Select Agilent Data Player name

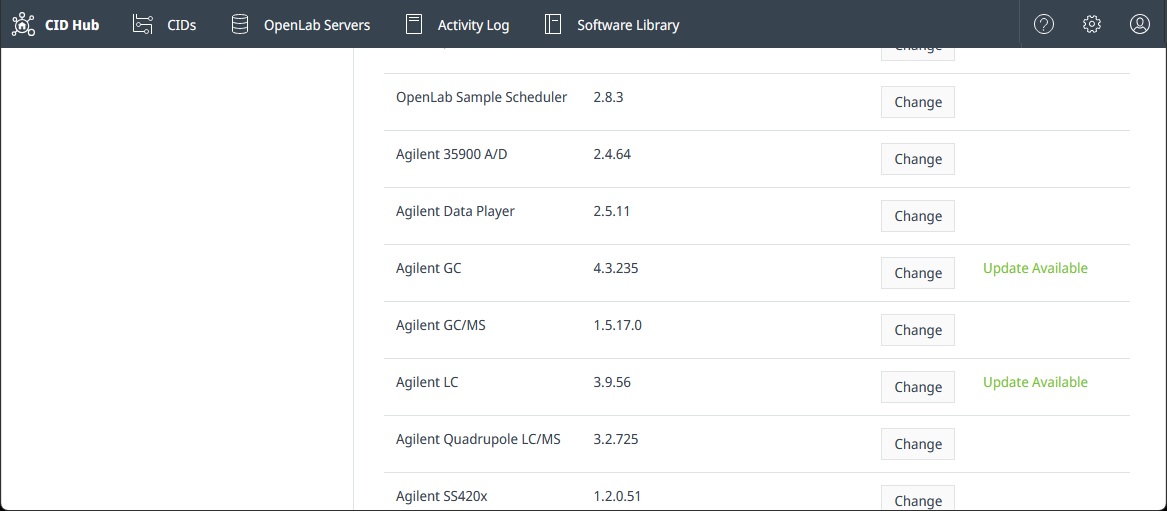455,211
